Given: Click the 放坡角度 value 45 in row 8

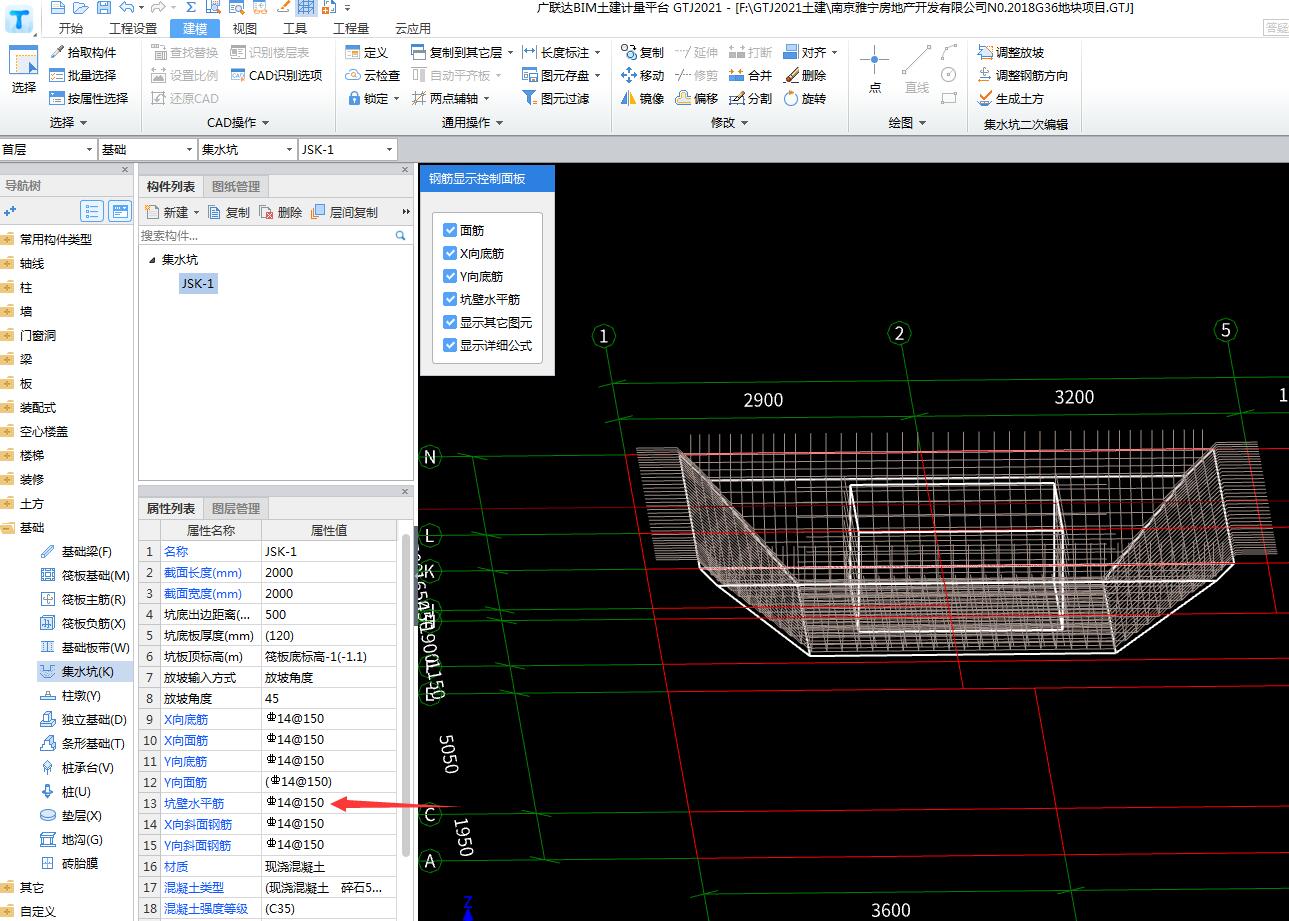Looking at the screenshot, I should [329, 698].
